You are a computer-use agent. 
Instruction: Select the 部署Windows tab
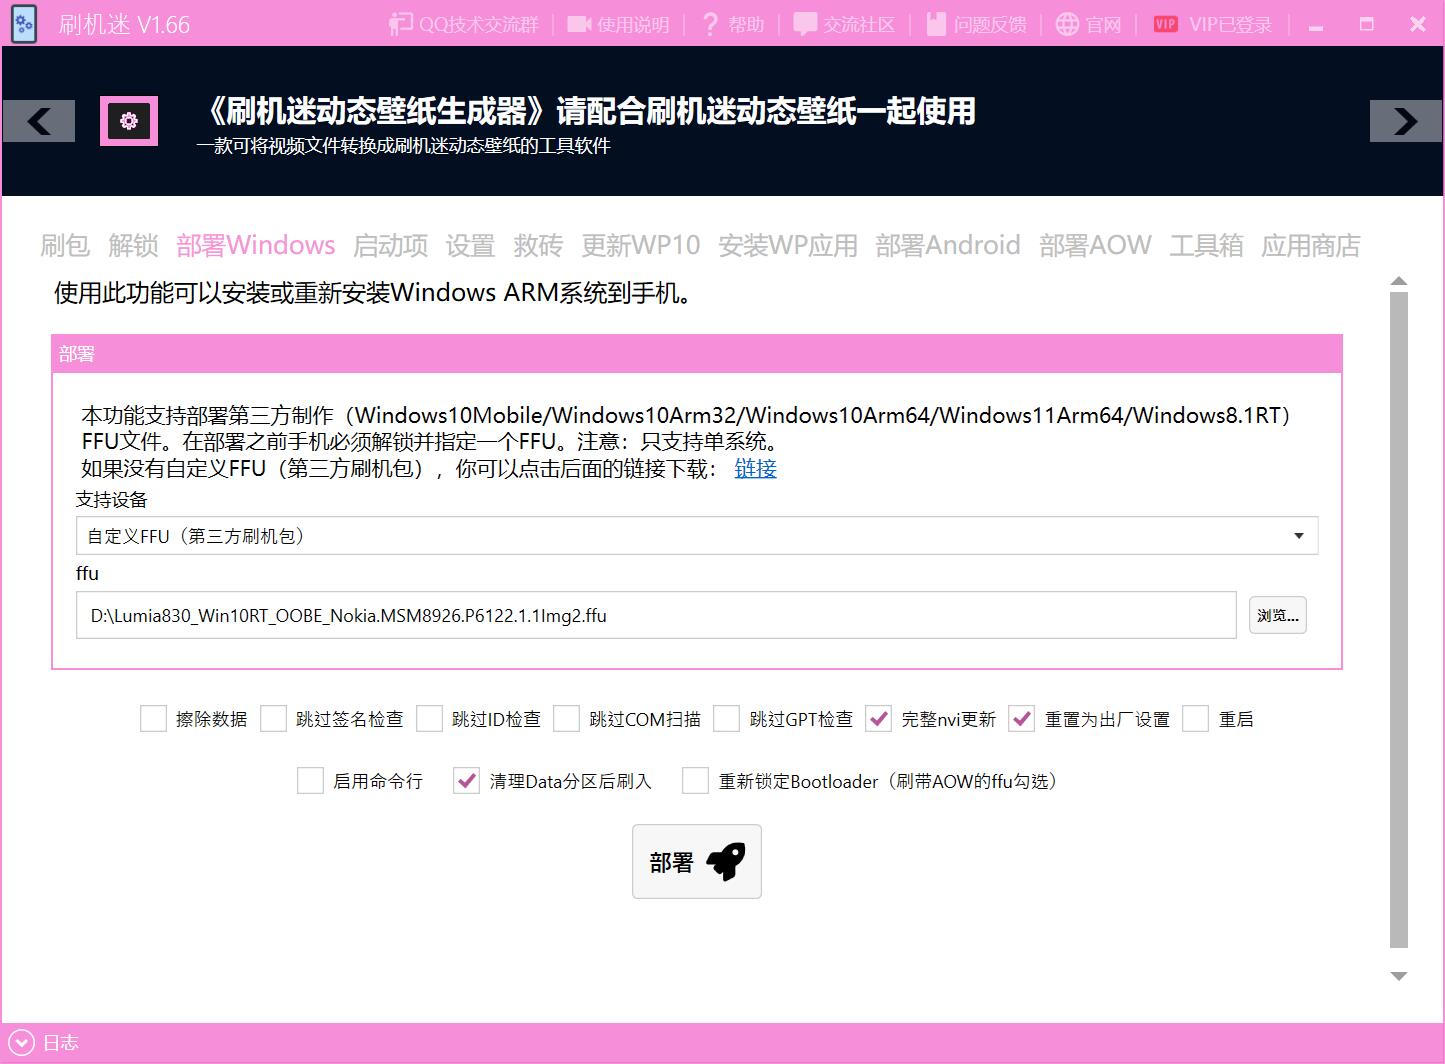256,245
